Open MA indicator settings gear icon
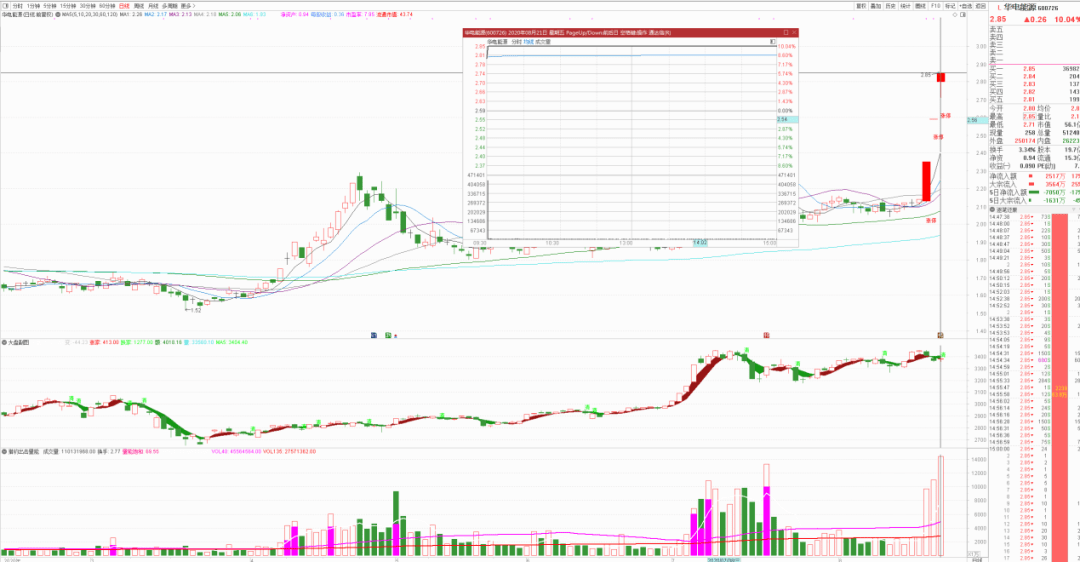Image resolution: width=1080 pixels, height=562 pixels. [x=58, y=14]
